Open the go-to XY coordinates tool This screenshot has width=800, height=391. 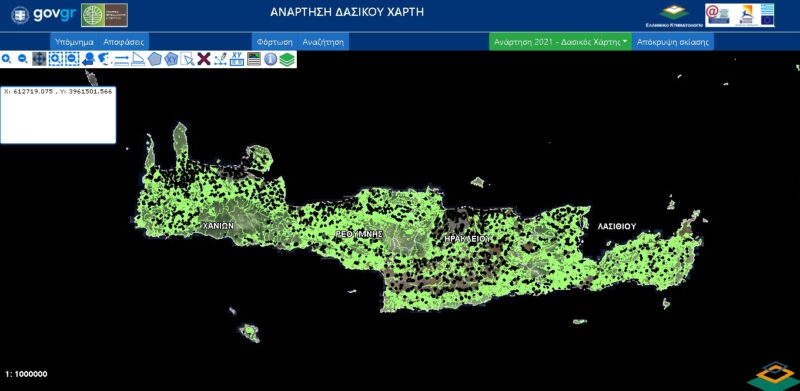[237, 59]
